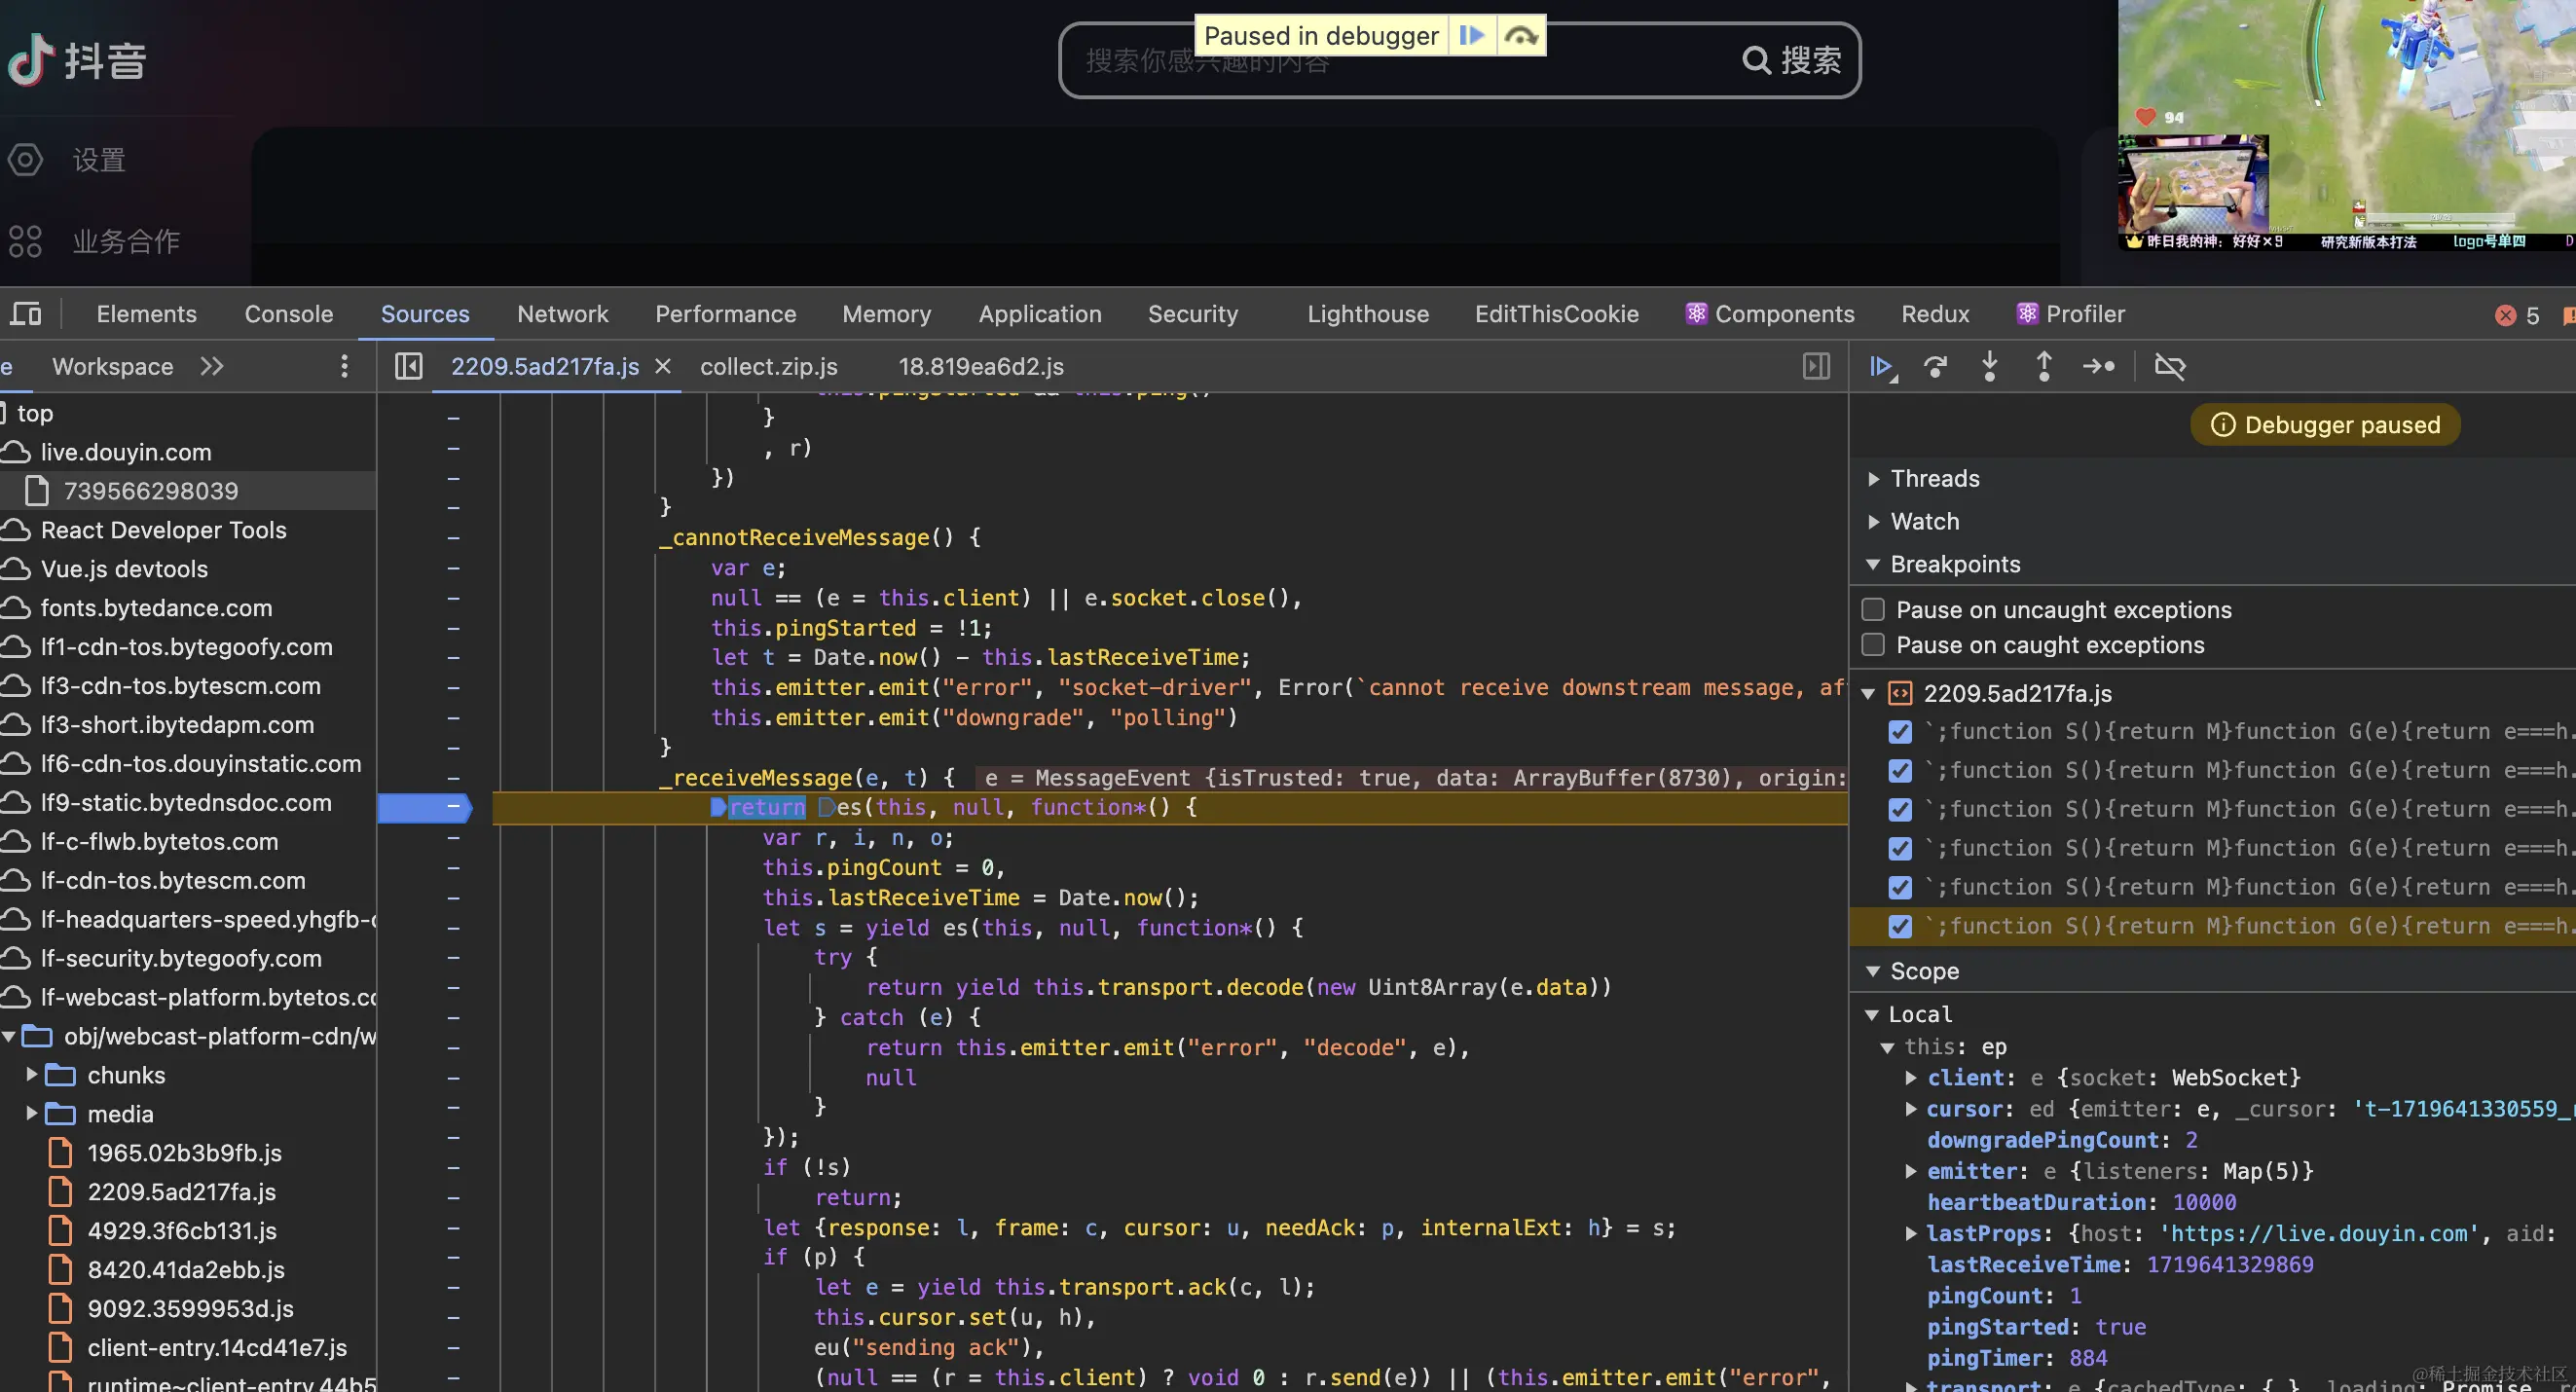The height and width of the screenshot is (1392, 2576).
Task: Open the client-entry.14cd41e7.js file
Action: click(x=217, y=1348)
